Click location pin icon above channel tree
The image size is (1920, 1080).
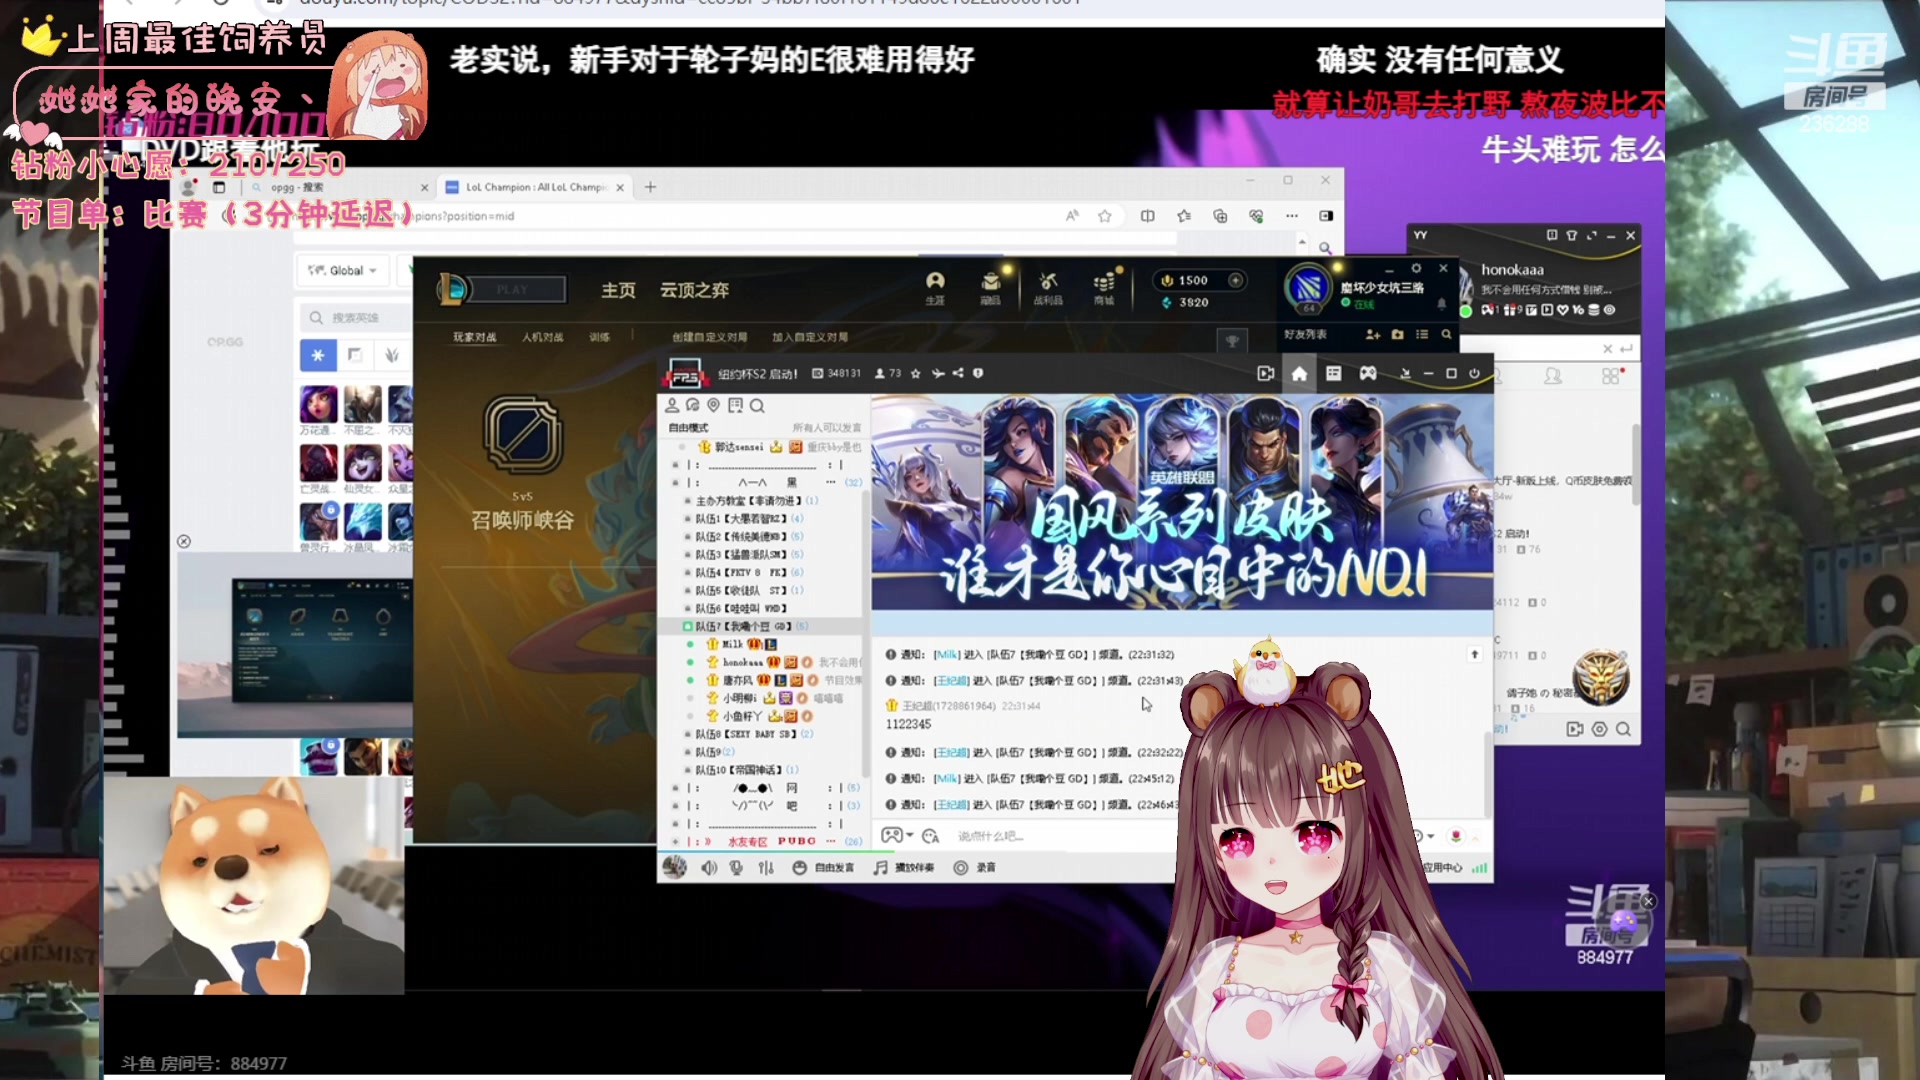pos(713,405)
